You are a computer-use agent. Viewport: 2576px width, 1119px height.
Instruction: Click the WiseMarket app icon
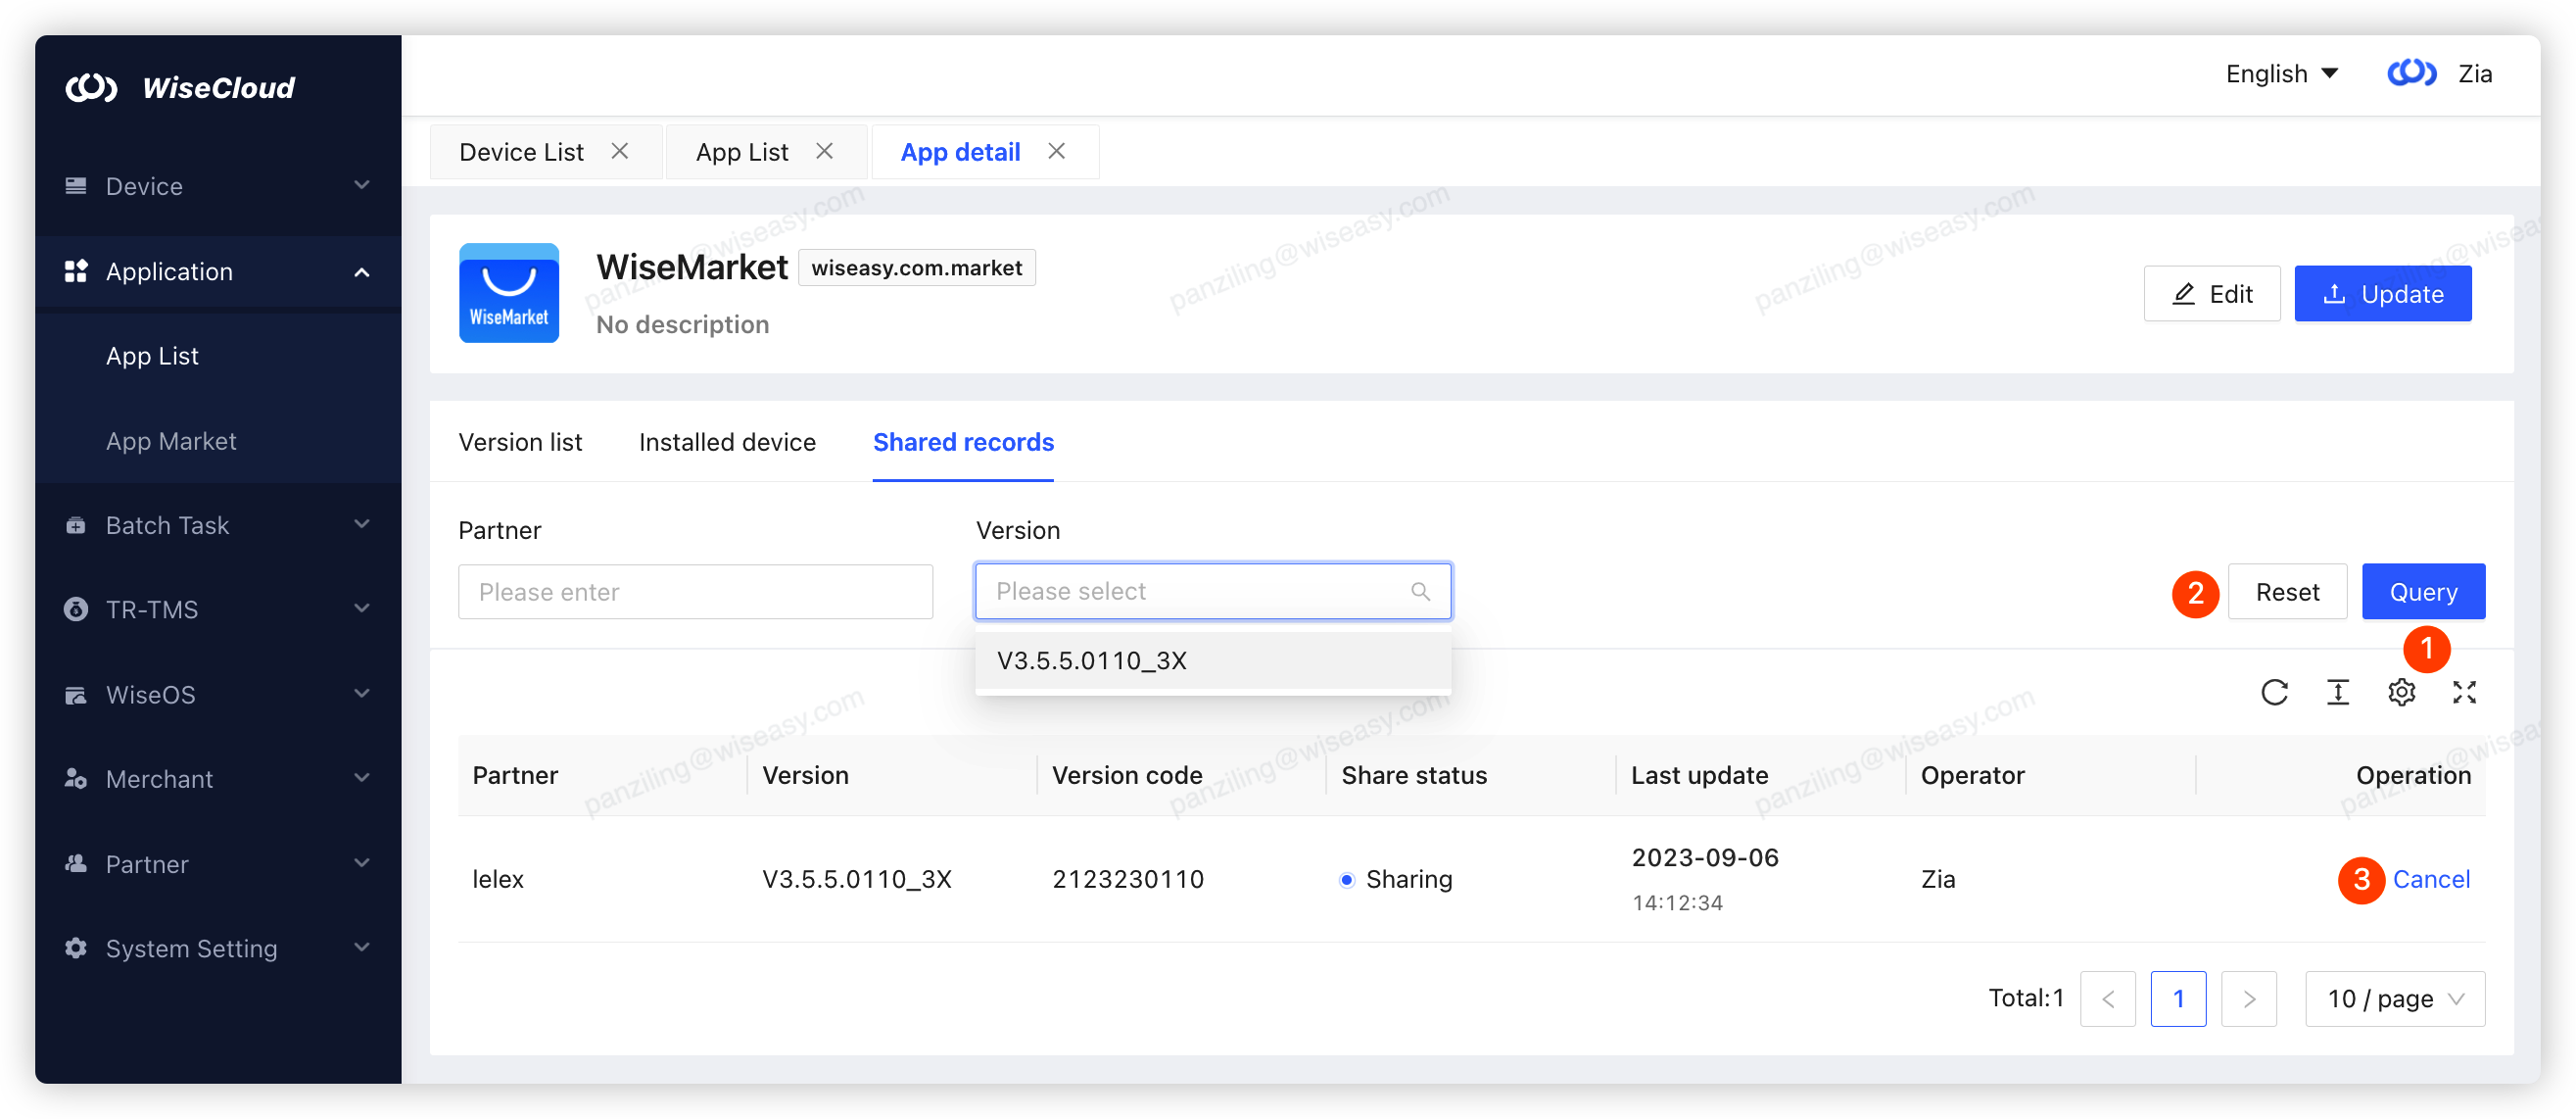click(508, 293)
